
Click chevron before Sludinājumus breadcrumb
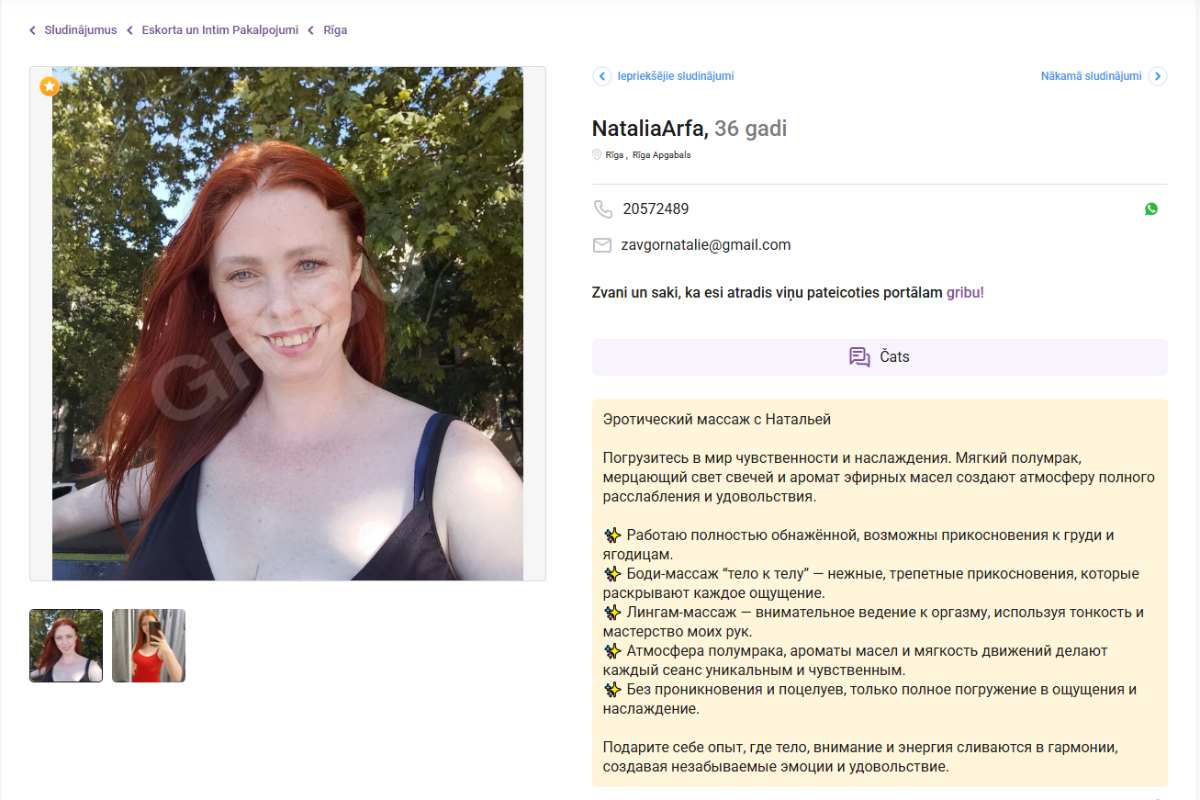(33, 30)
